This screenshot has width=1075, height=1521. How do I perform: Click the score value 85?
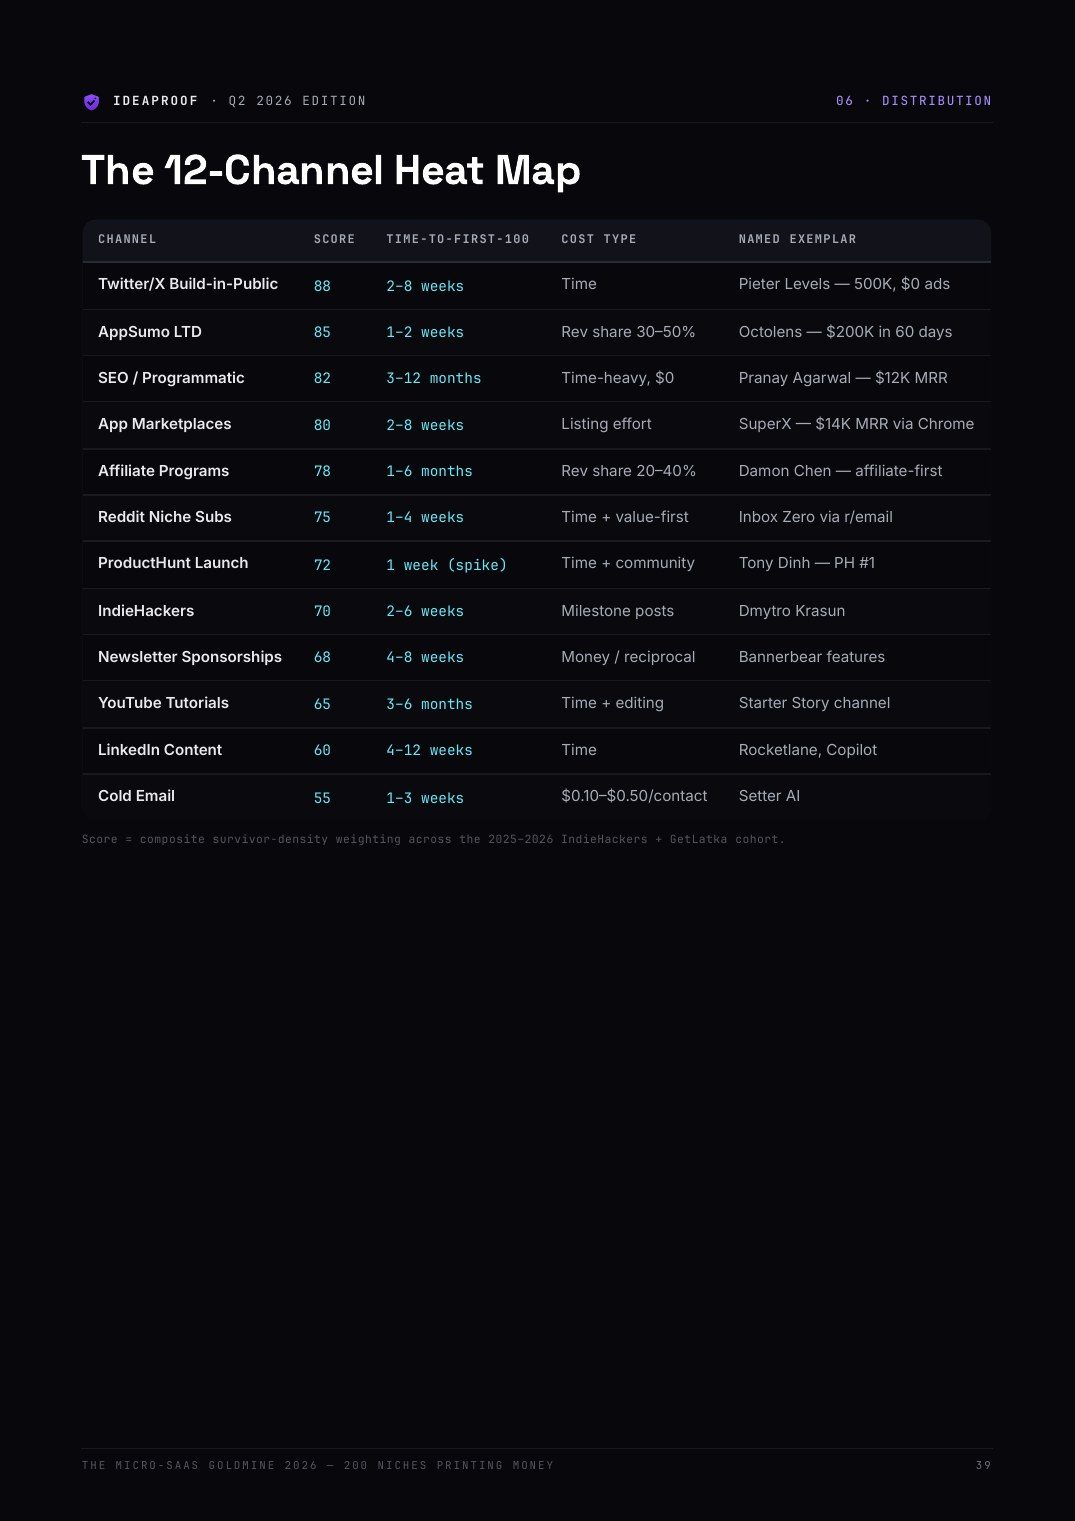322,332
